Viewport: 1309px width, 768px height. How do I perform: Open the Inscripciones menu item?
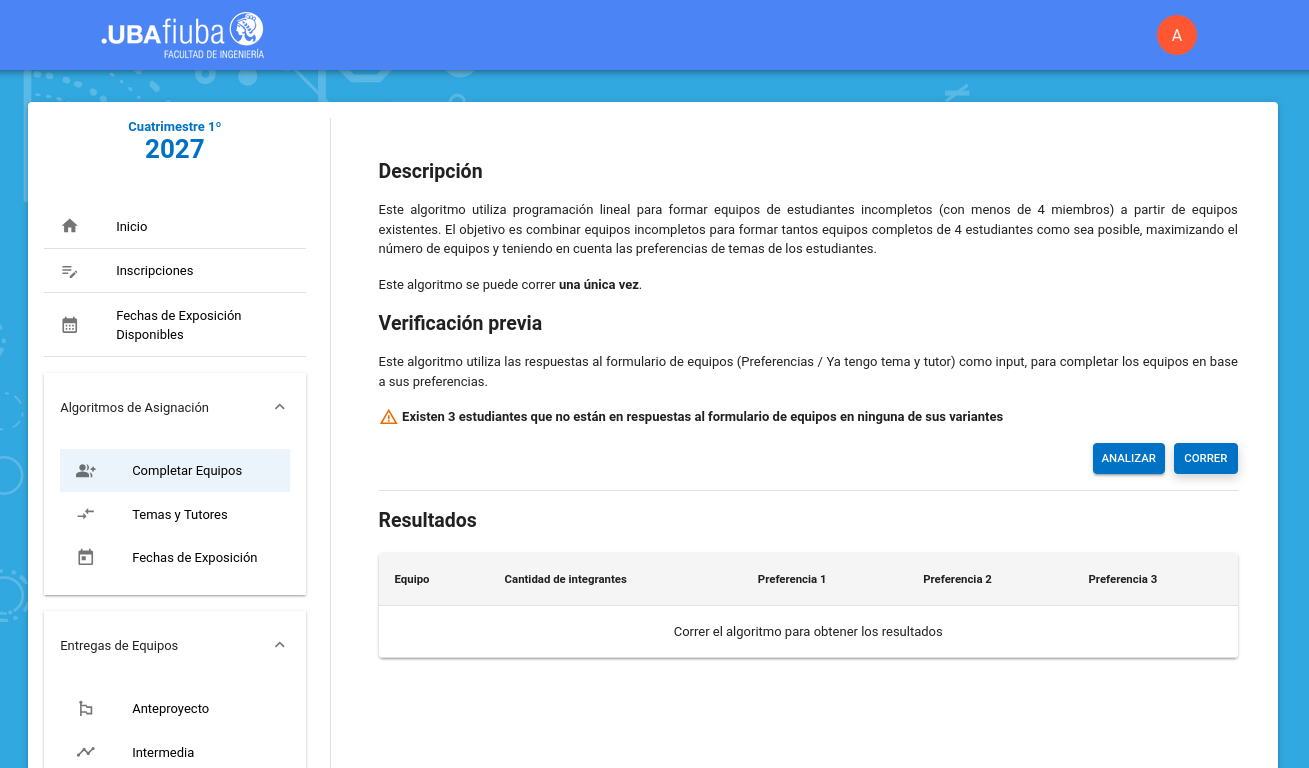pyautogui.click(x=154, y=271)
